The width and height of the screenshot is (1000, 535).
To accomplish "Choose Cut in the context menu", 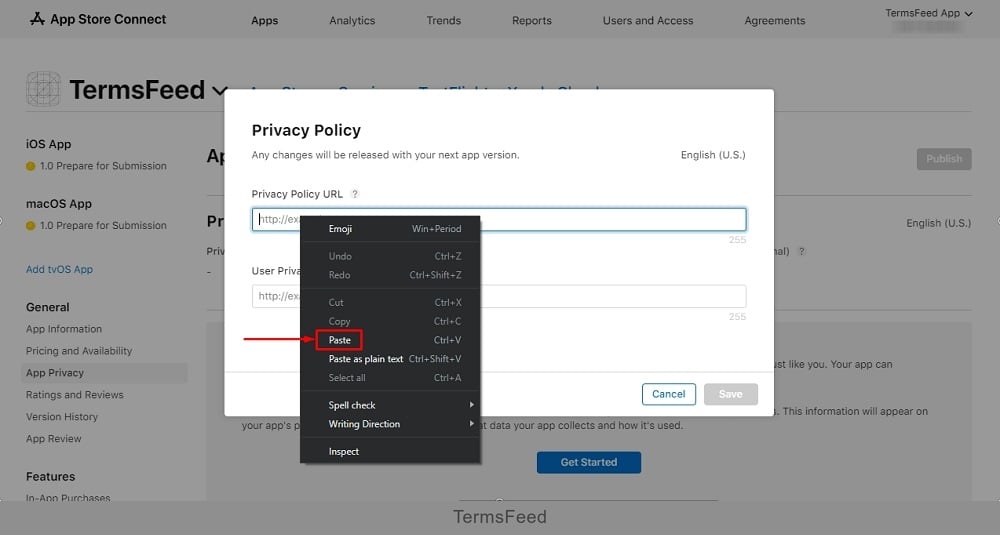I will tap(390, 303).
